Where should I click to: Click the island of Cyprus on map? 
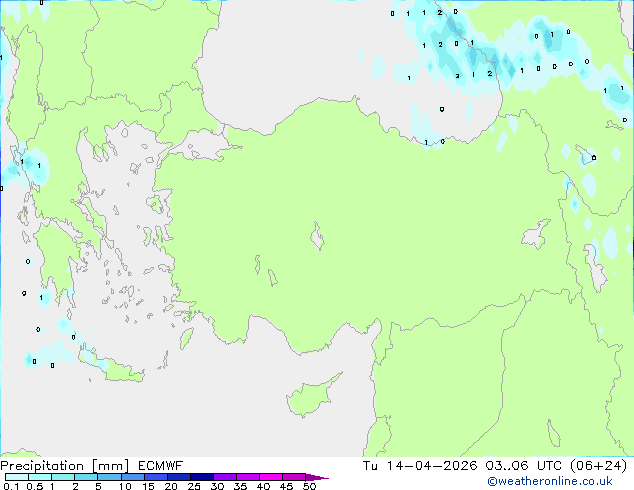pyautogui.click(x=309, y=397)
